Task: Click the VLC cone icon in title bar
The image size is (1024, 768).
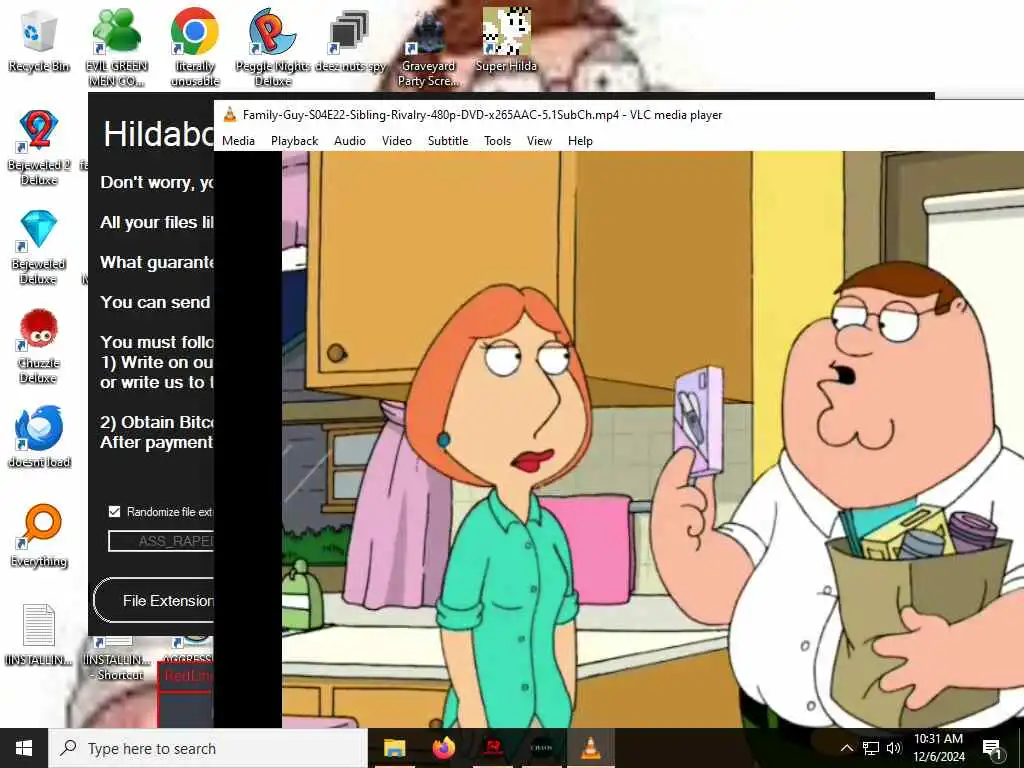Action: [230, 115]
